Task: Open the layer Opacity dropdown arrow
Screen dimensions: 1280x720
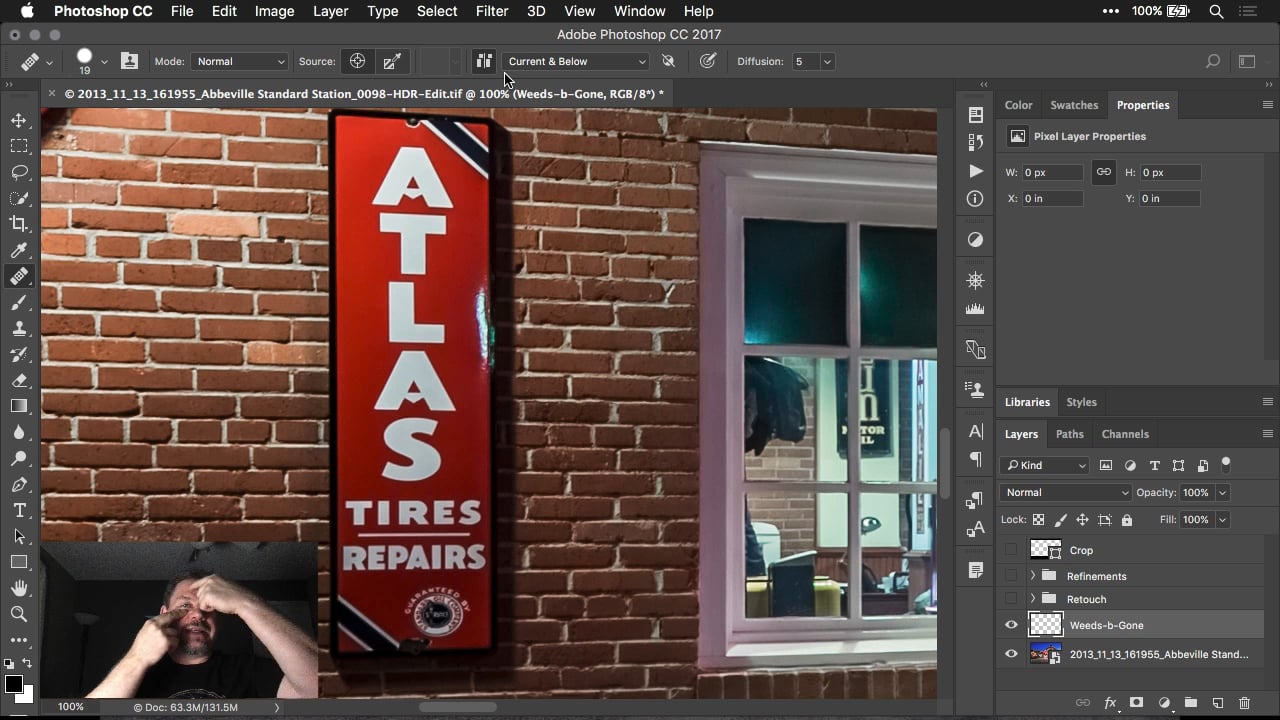Action: click(x=1222, y=492)
